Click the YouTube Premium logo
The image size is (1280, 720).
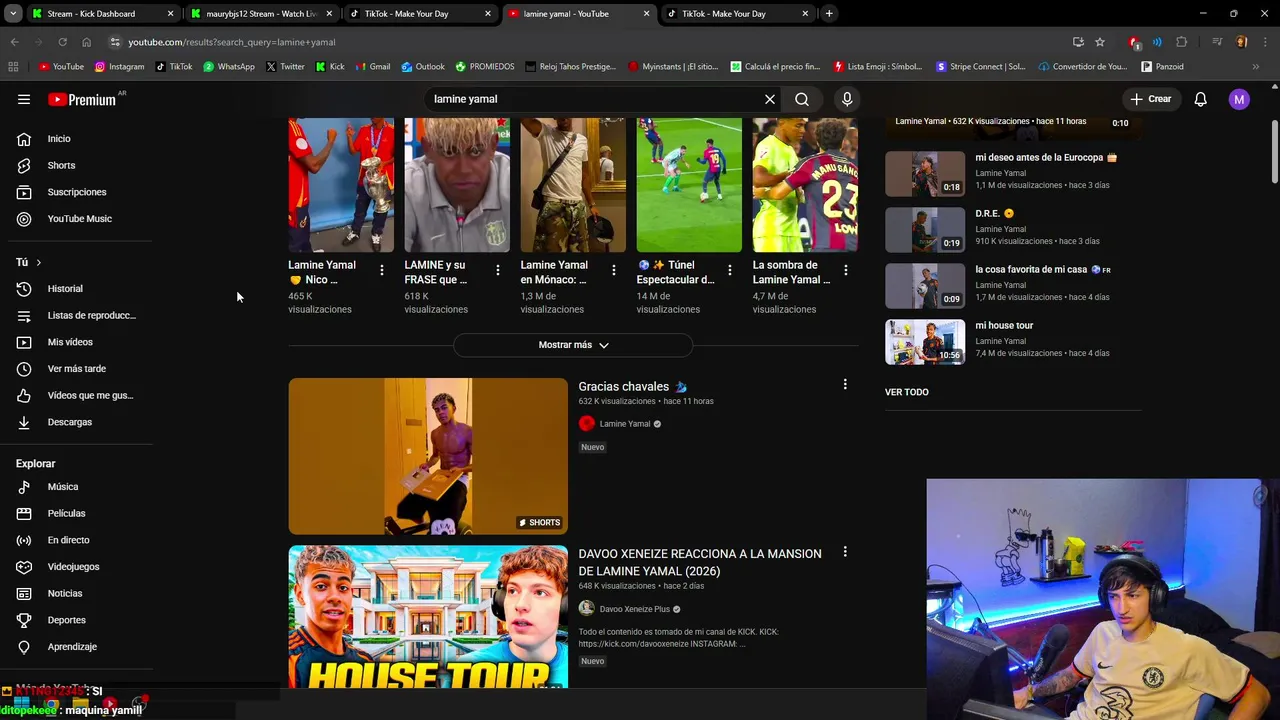click(83, 99)
